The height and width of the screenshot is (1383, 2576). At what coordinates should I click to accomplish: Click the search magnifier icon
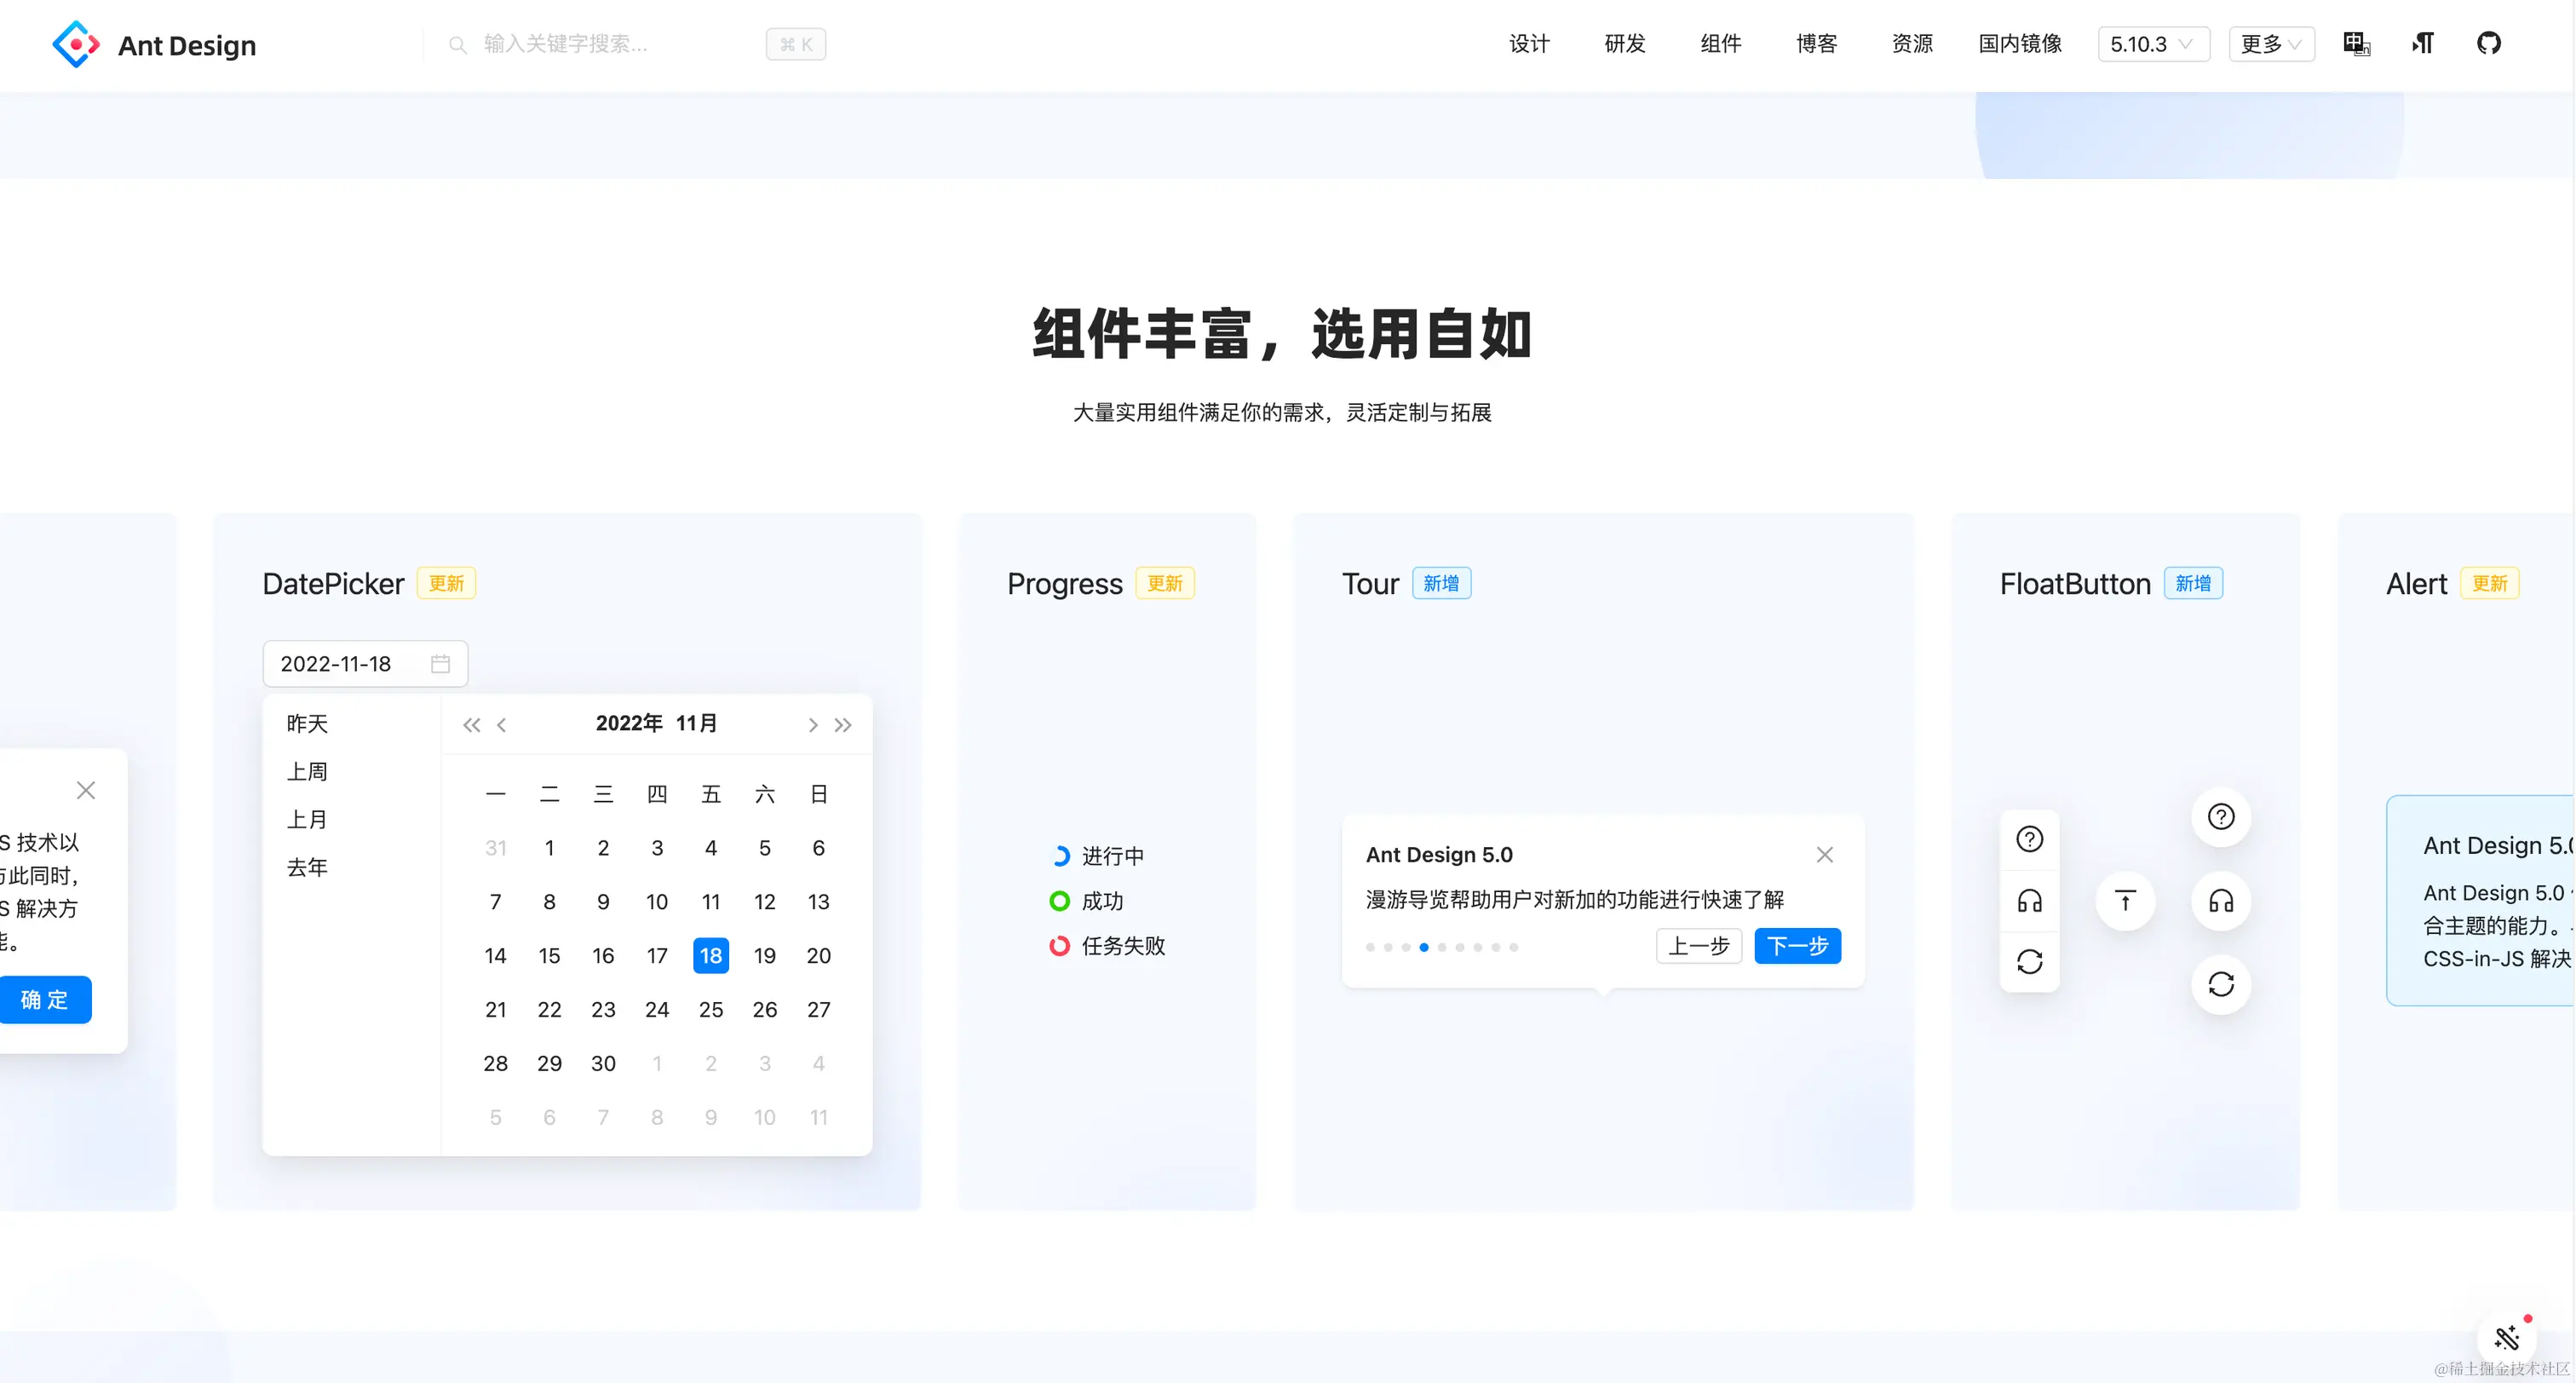pos(457,45)
